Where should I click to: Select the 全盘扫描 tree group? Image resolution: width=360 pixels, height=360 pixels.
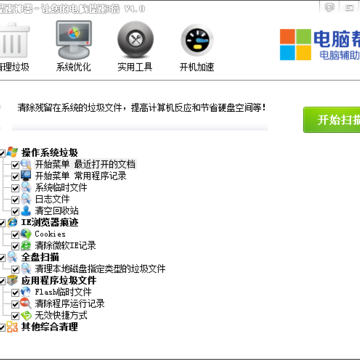click(x=40, y=257)
